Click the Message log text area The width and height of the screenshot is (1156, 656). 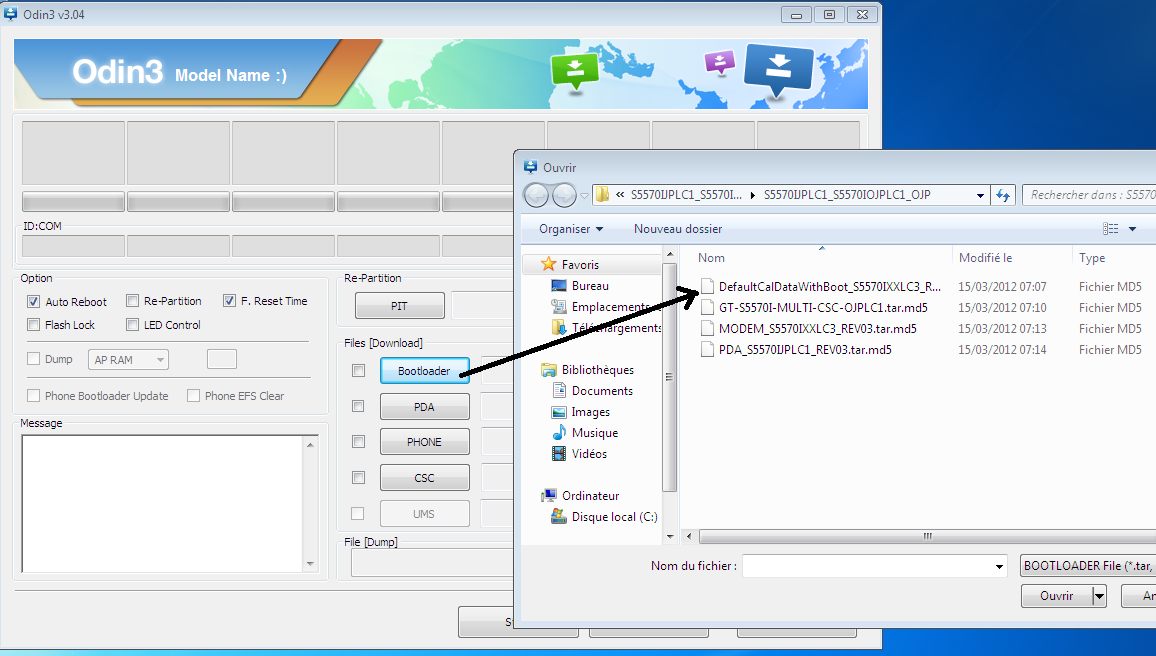click(163, 503)
